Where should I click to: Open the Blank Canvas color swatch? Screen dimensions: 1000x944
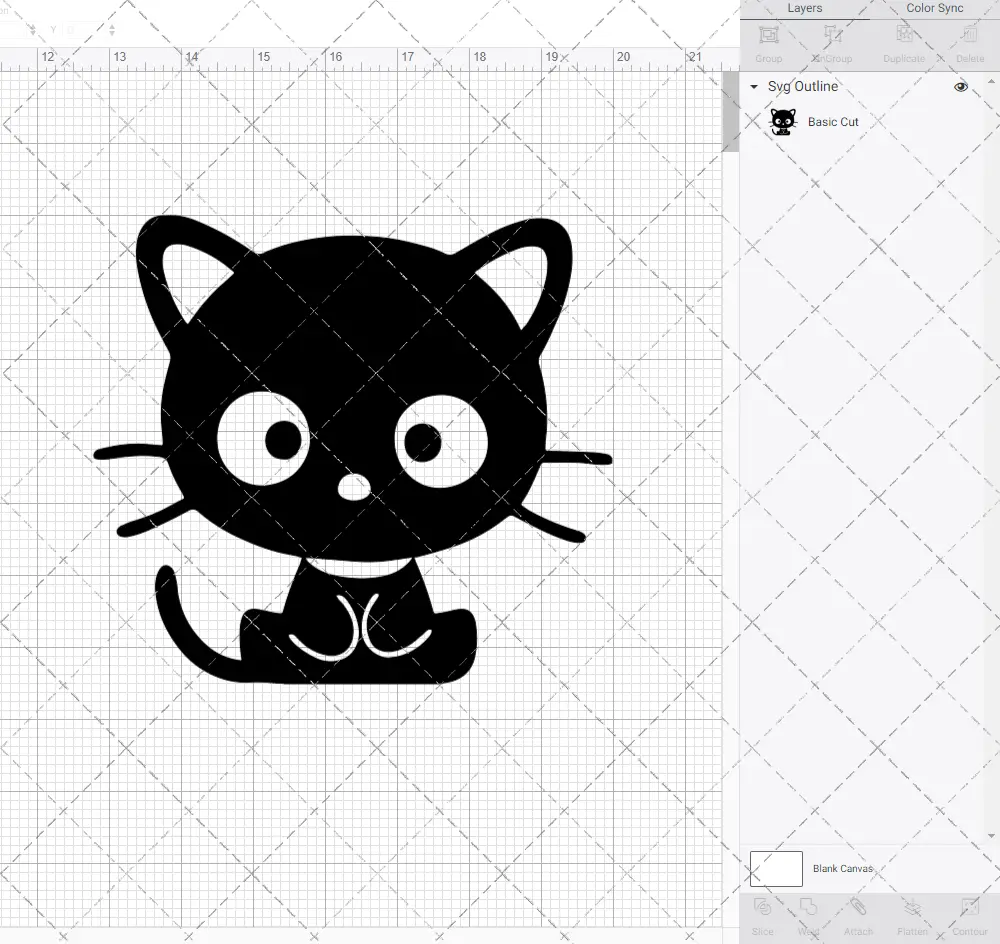coord(775,868)
